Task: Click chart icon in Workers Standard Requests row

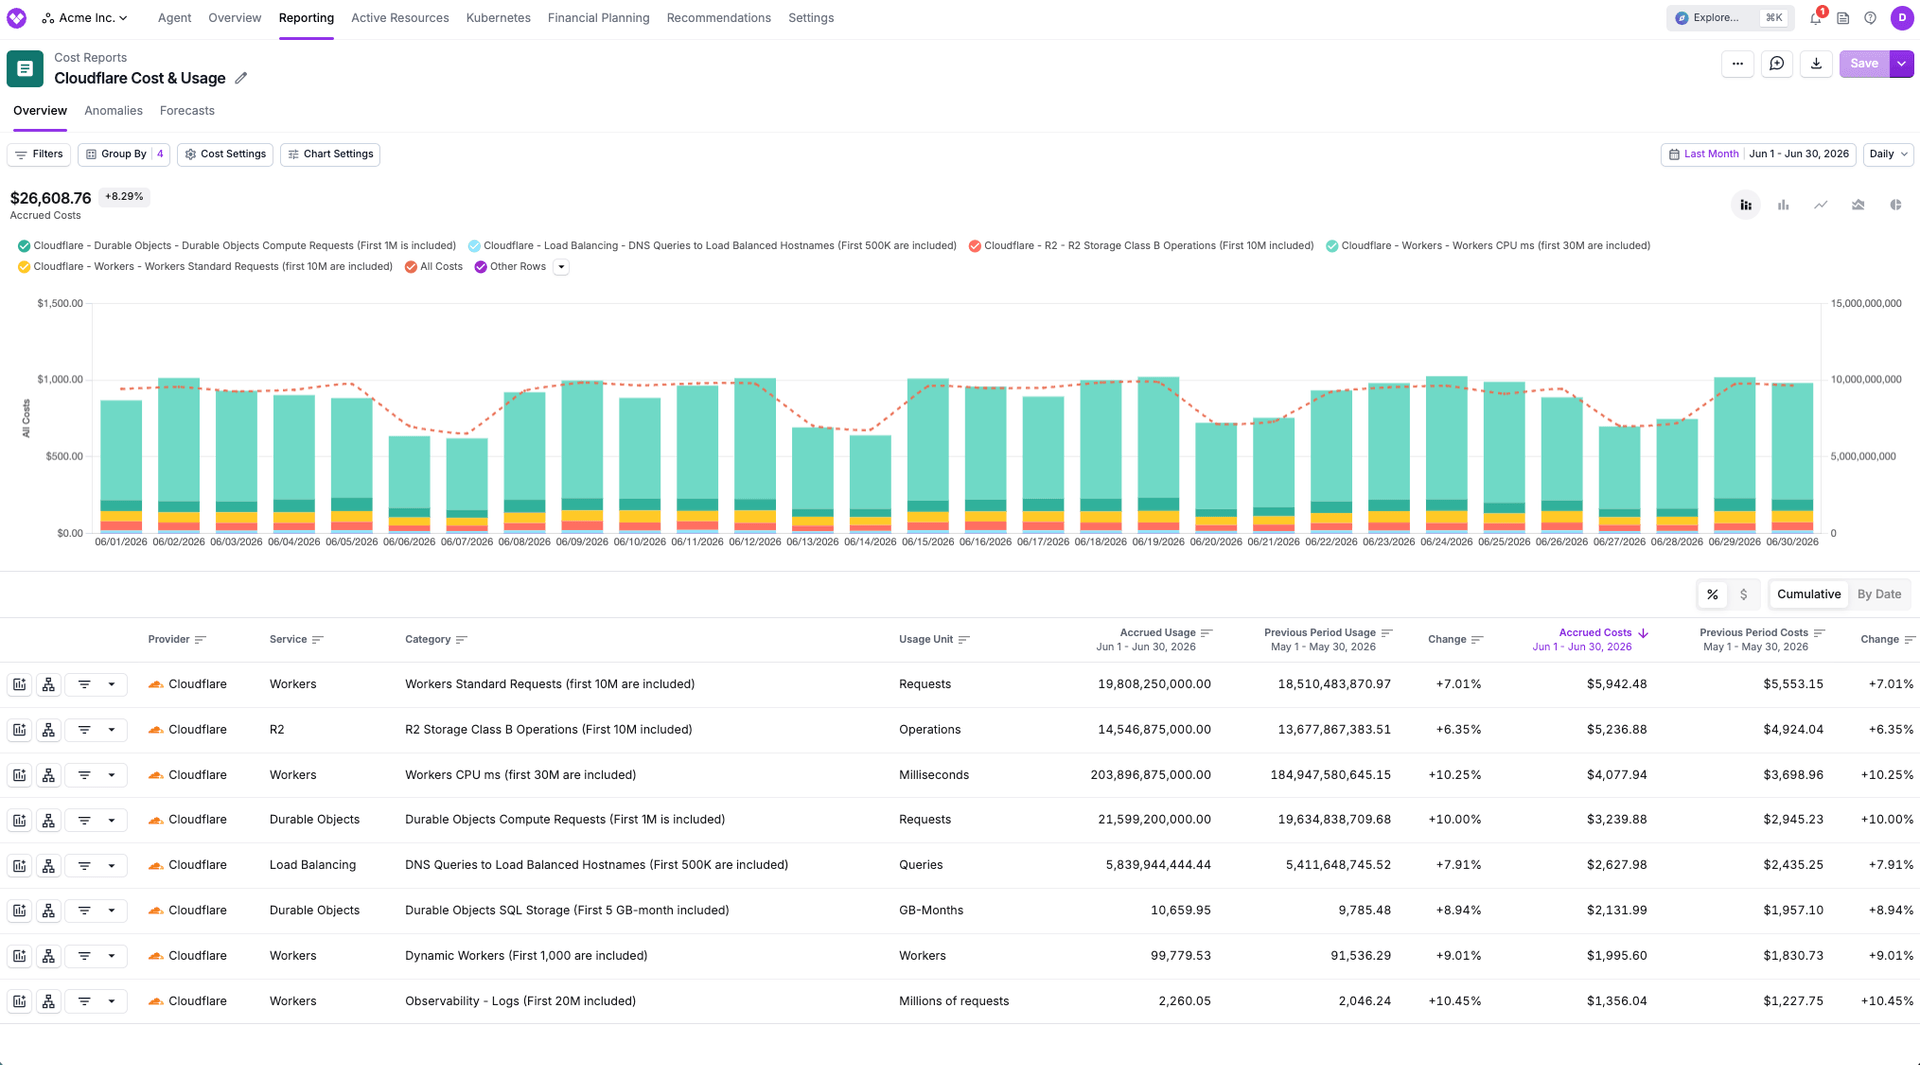Action: click(19, 685)
